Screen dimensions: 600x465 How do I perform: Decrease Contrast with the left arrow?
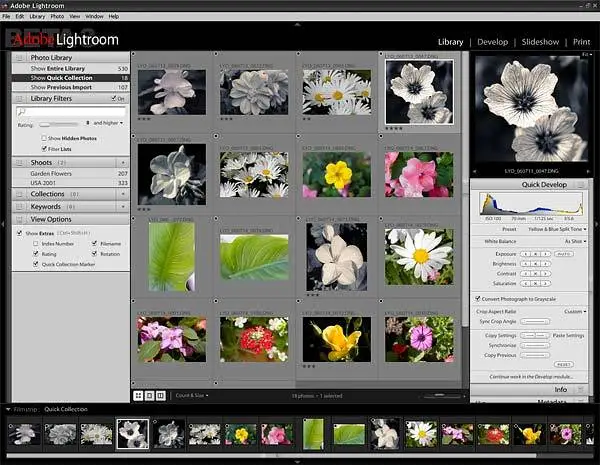click(x=526, y=274)
